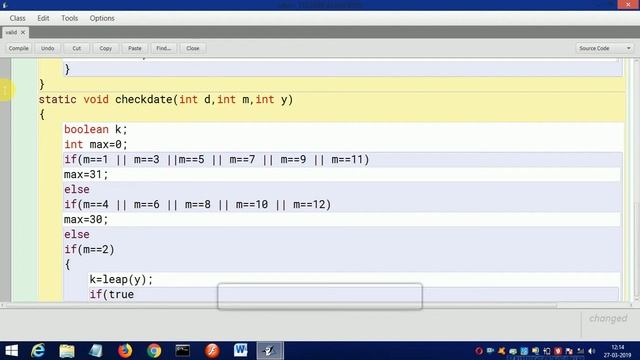Click the Cut button
This screenshot has height=360, width=640.
(76, 48)
